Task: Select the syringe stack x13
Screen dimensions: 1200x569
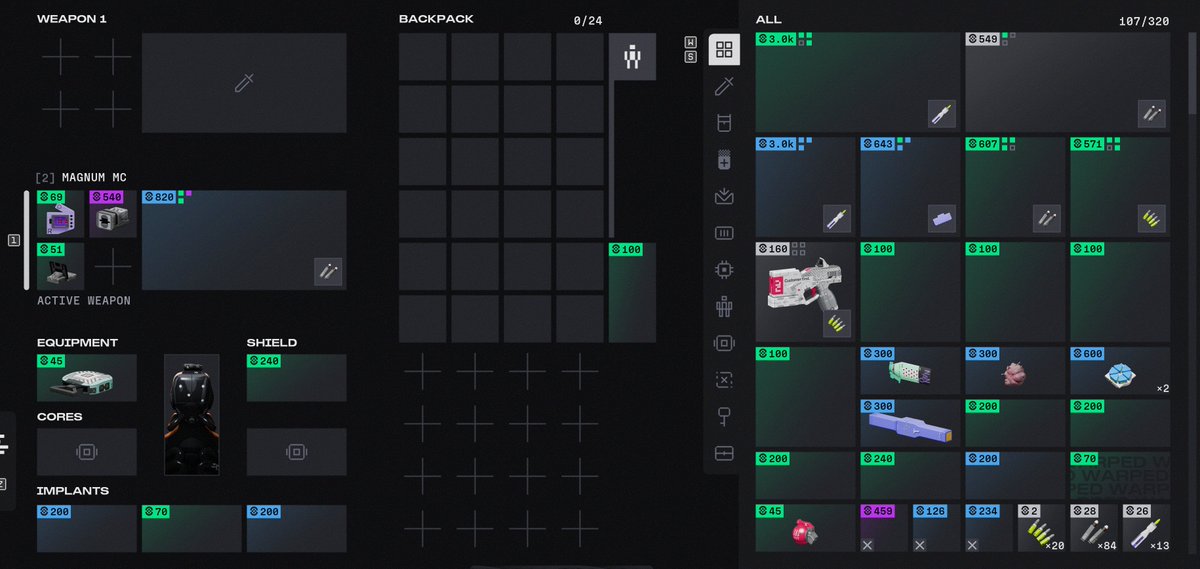Action: pyautogui.click(x=1146, y=528)
